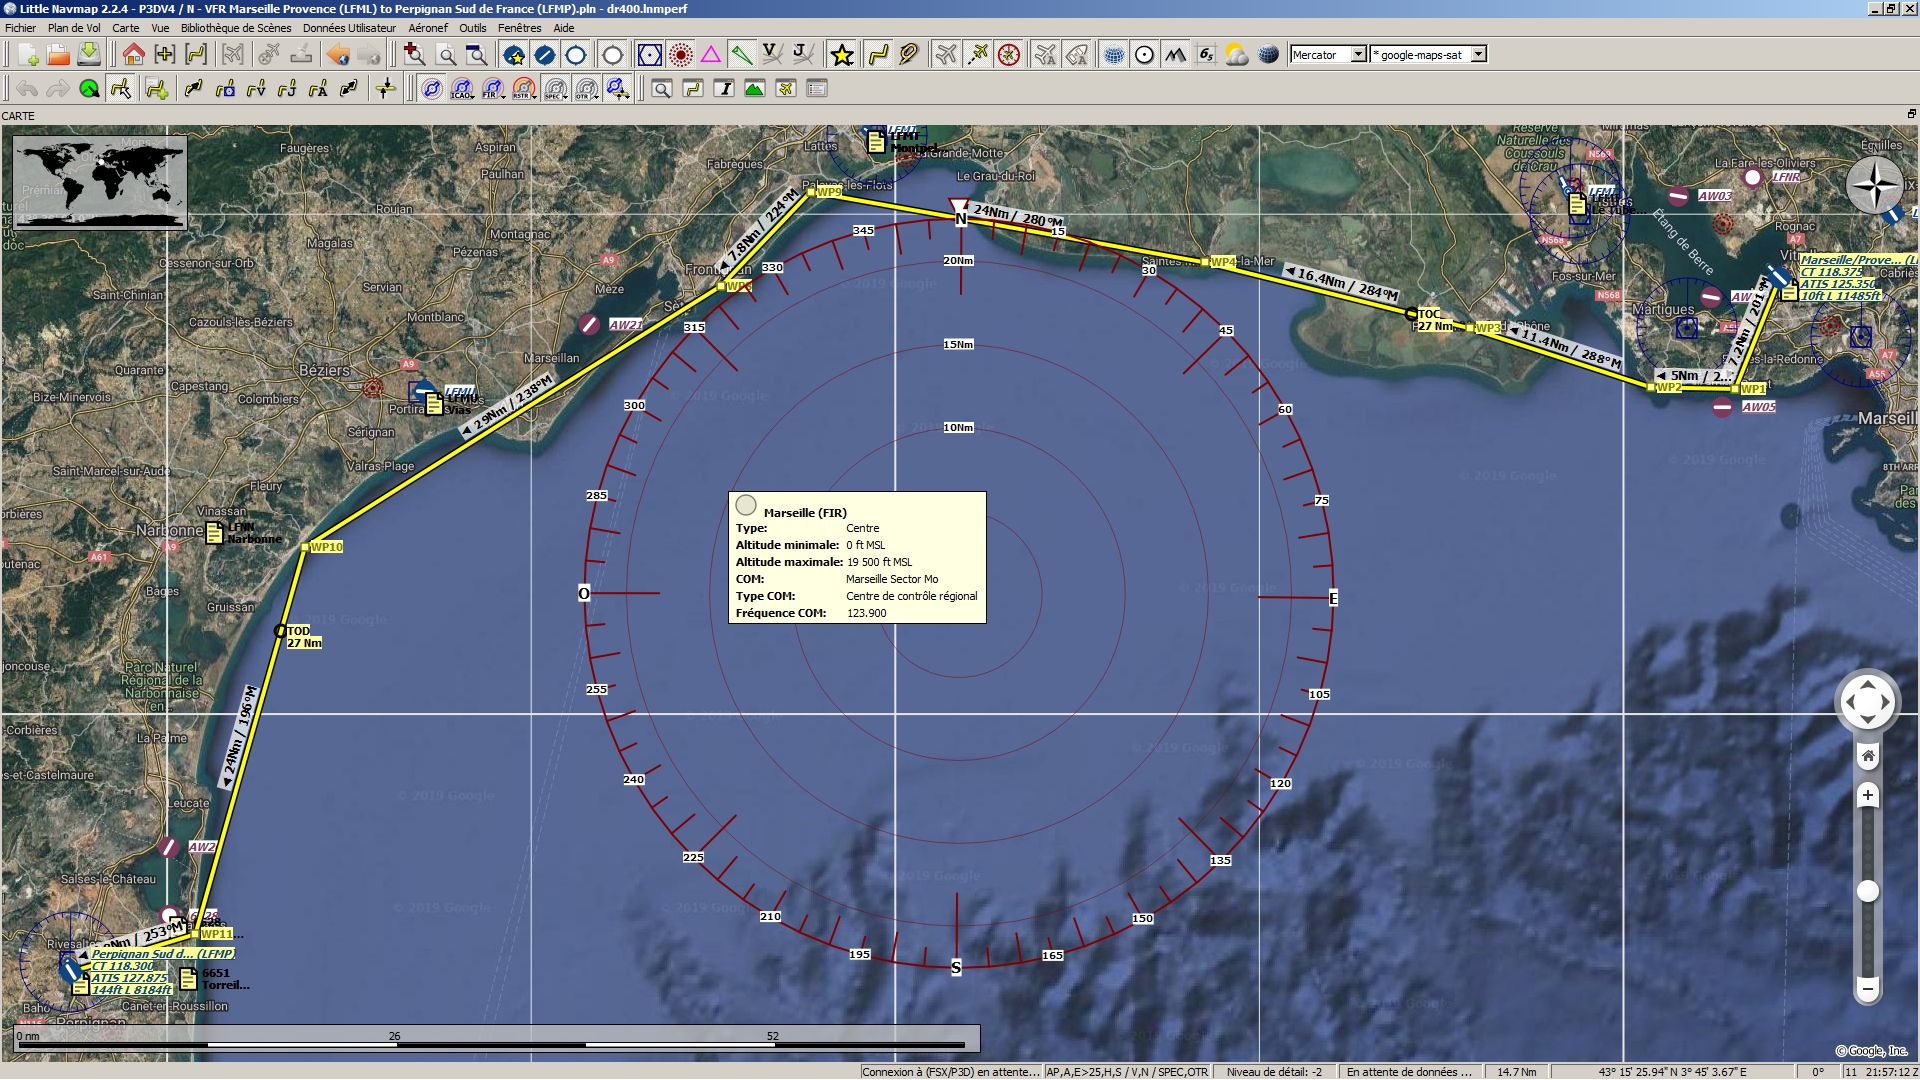The height and width of the screenshot is (1080, 1920).
Task: Click Perpignan Sud (LFMP) airport label
Action: [x=162, y=954]
